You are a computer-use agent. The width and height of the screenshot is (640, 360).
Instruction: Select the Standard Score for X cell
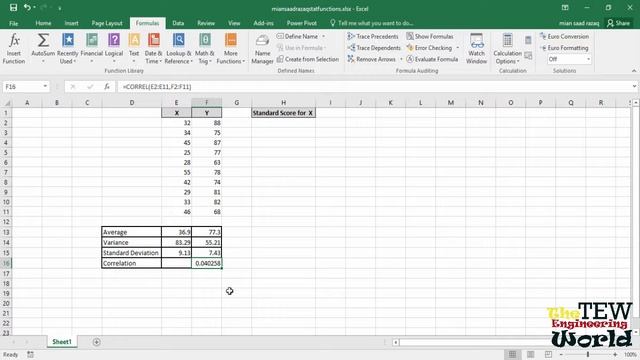point(283,113)
